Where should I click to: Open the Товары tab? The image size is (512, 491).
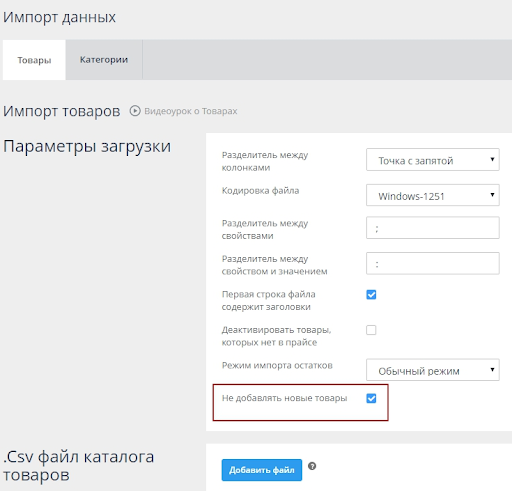click(34, 60)
